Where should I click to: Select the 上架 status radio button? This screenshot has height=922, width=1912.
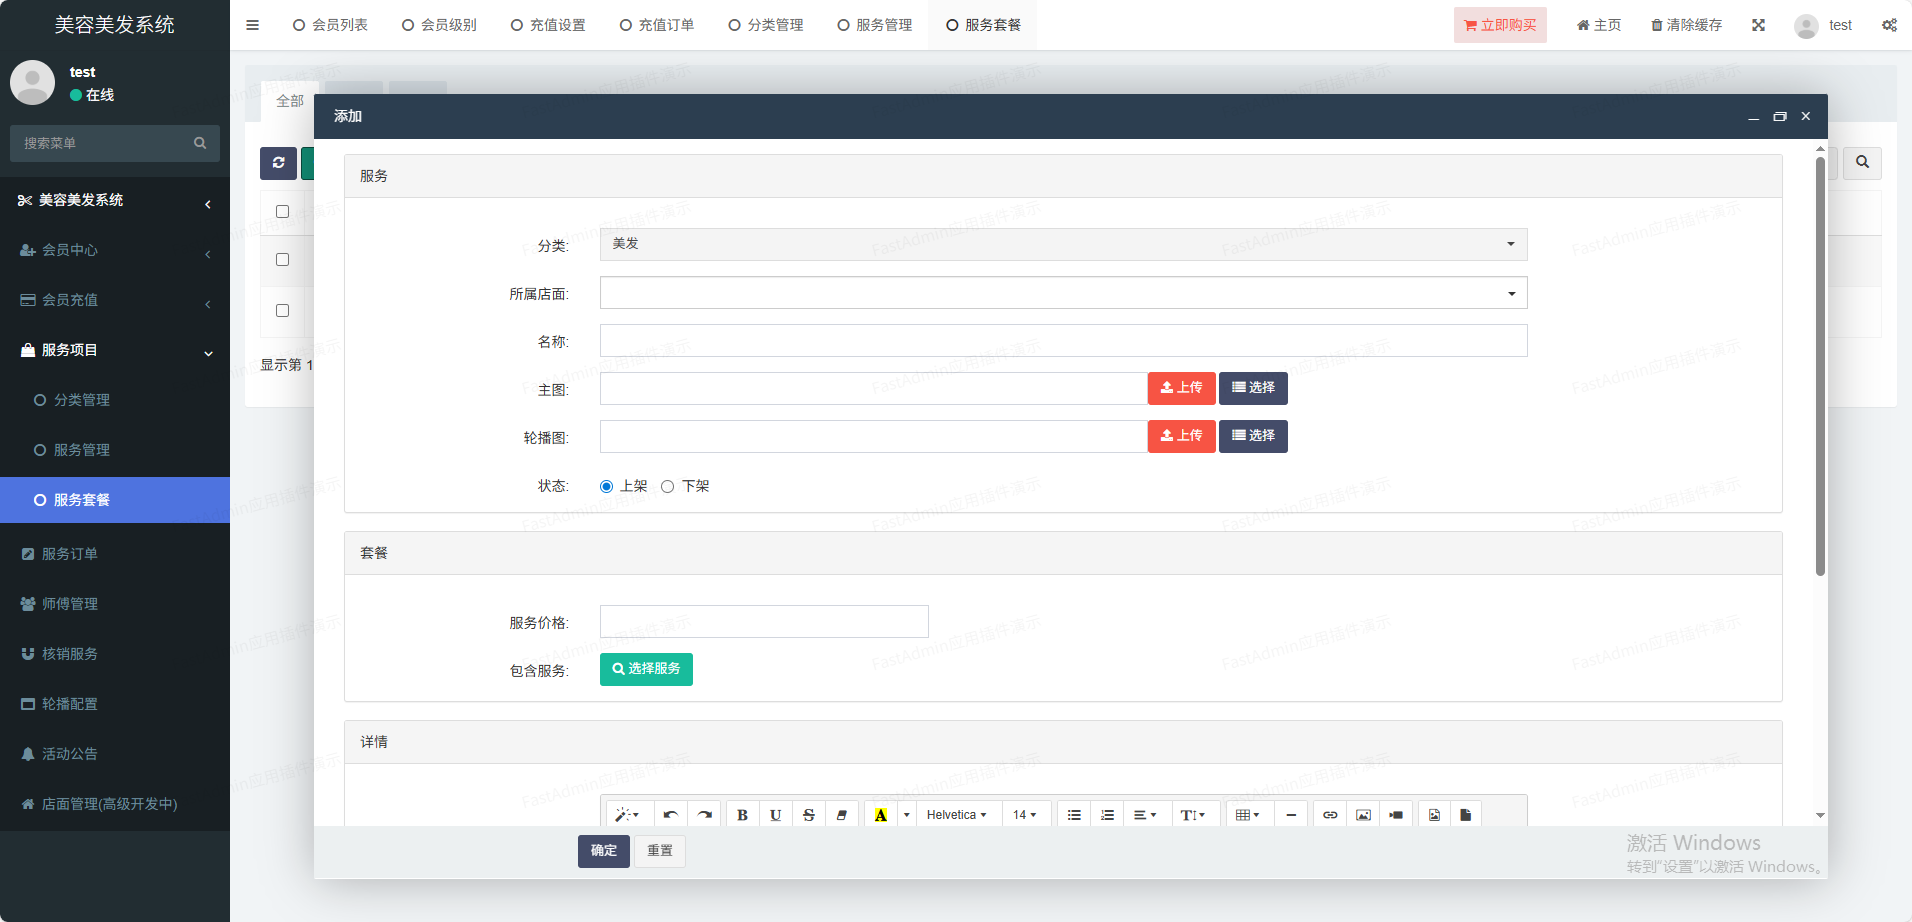pos(606,487)
